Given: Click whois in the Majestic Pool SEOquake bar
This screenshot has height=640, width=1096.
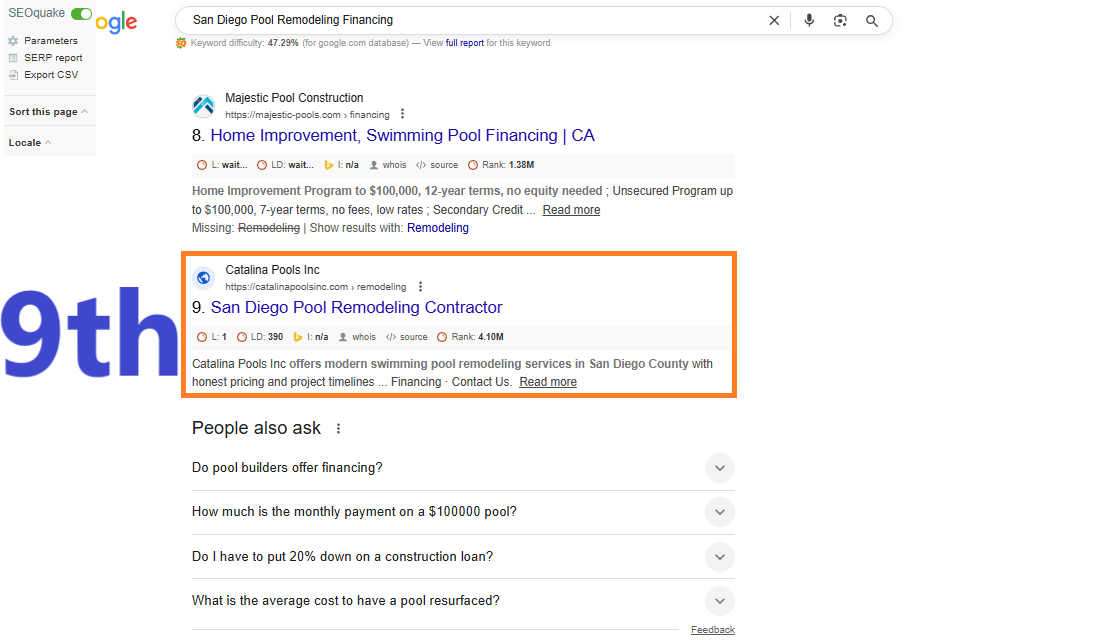Looking at the screenshot, I should click(x=388, y=165).
